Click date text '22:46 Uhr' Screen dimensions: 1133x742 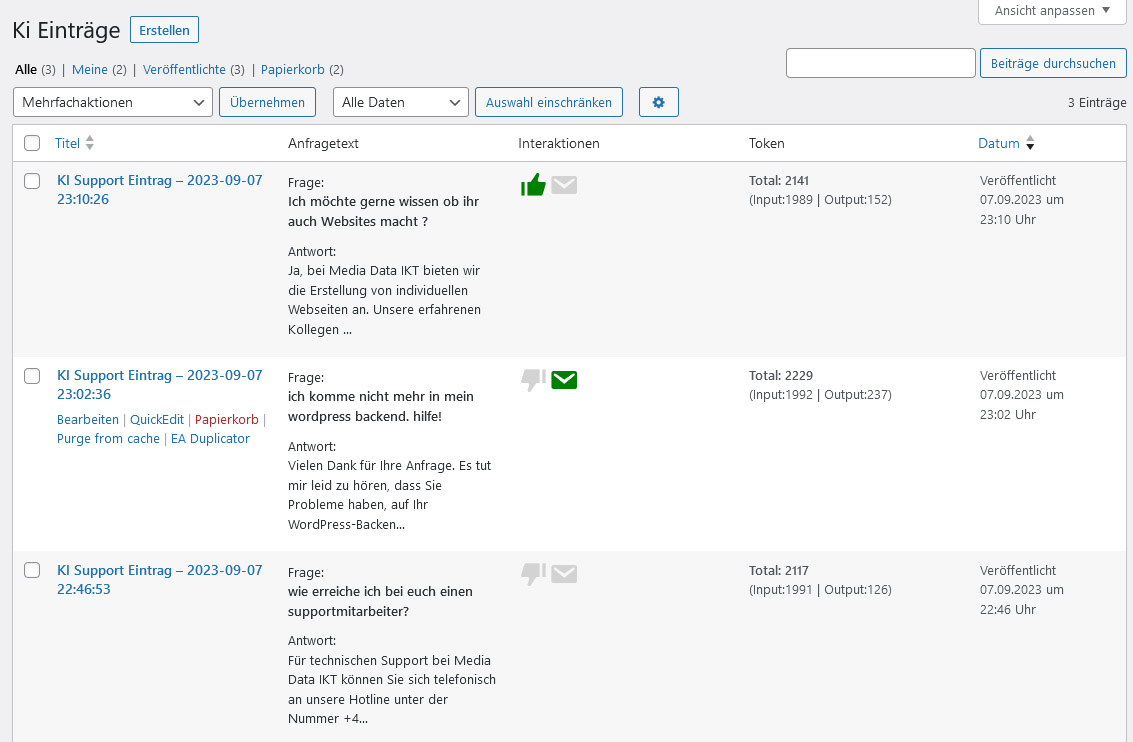(x=1008, y=610)
